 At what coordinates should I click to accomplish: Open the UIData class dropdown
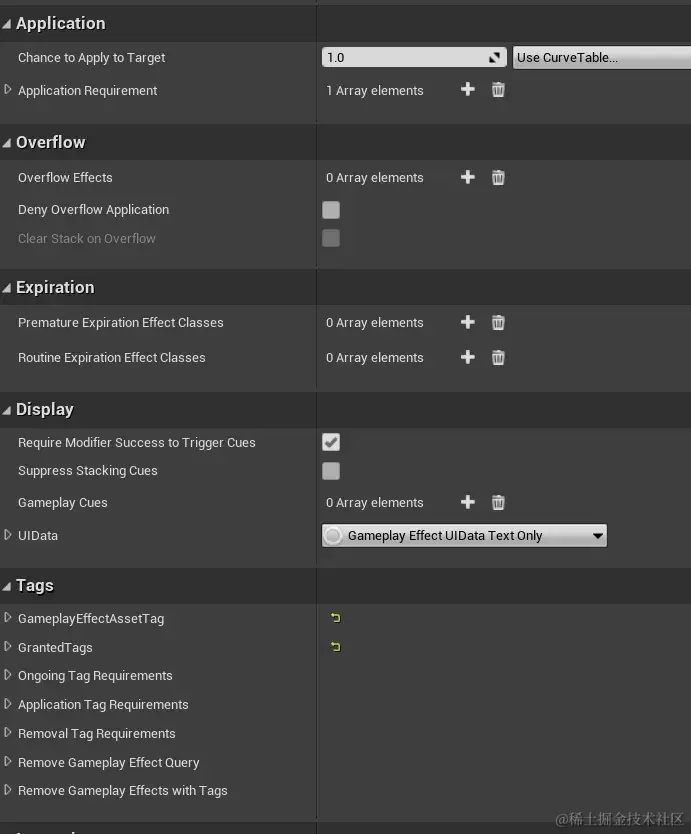point(464,536)
